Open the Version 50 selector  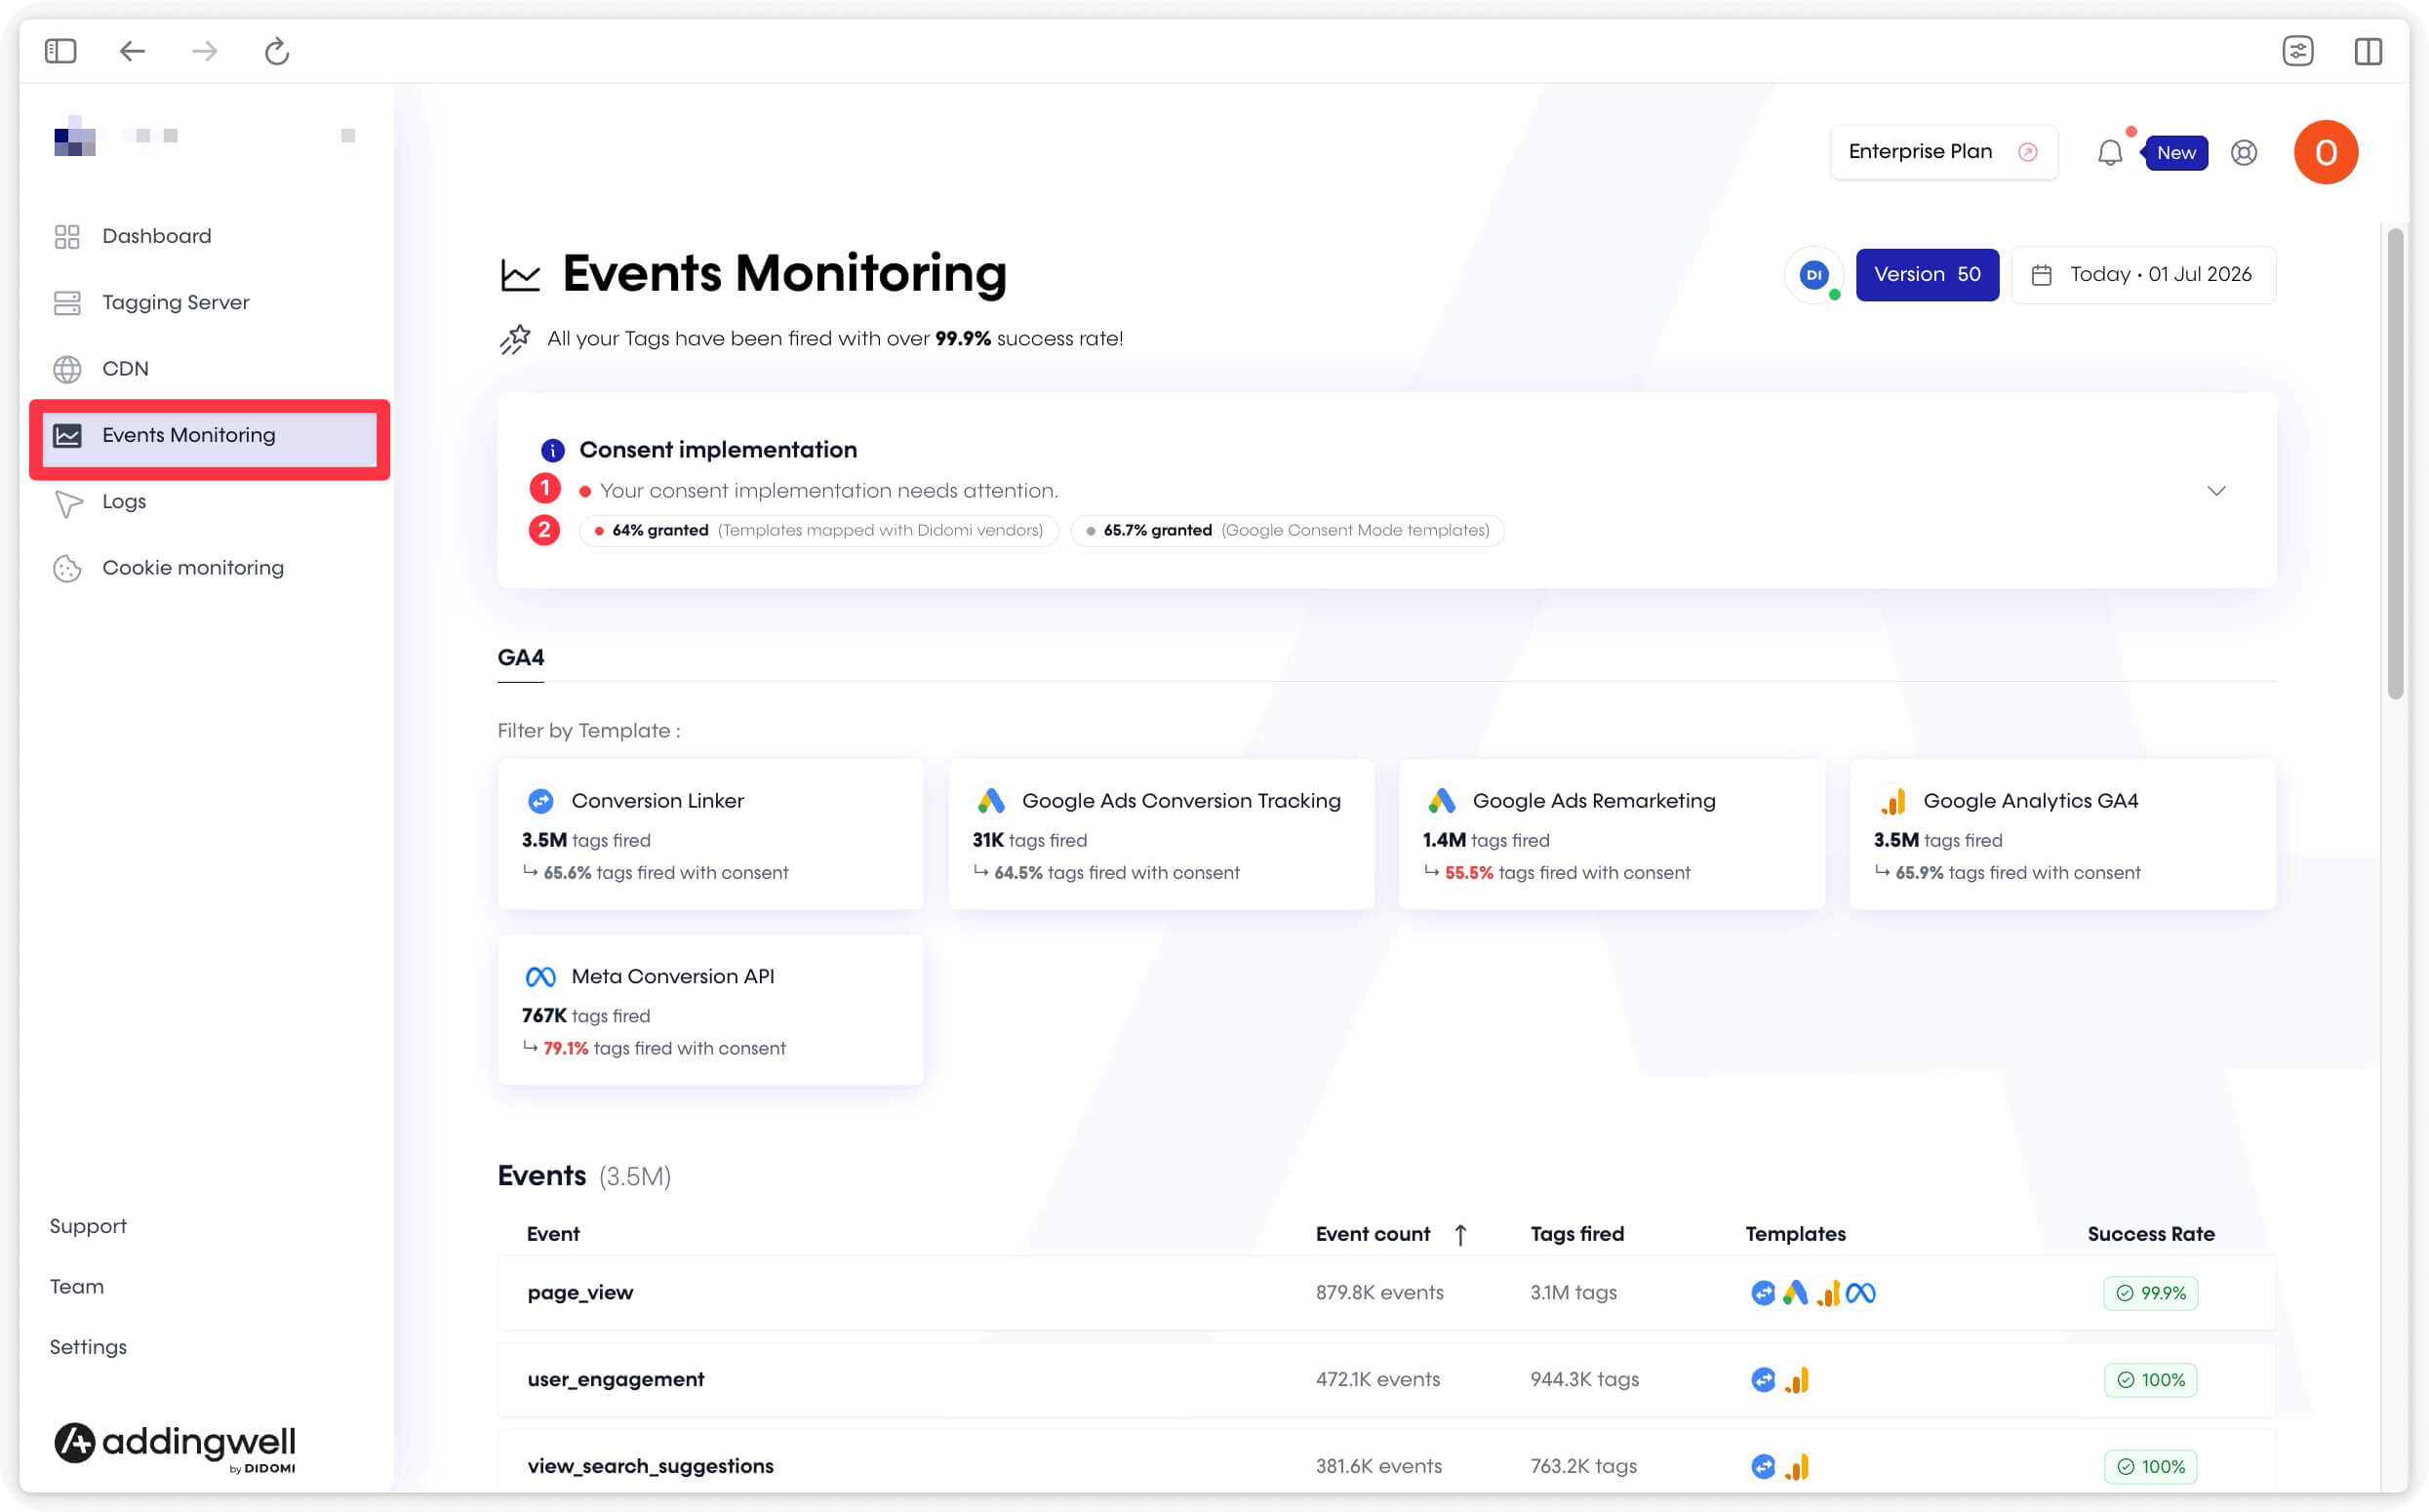[x=1926, y=274]
